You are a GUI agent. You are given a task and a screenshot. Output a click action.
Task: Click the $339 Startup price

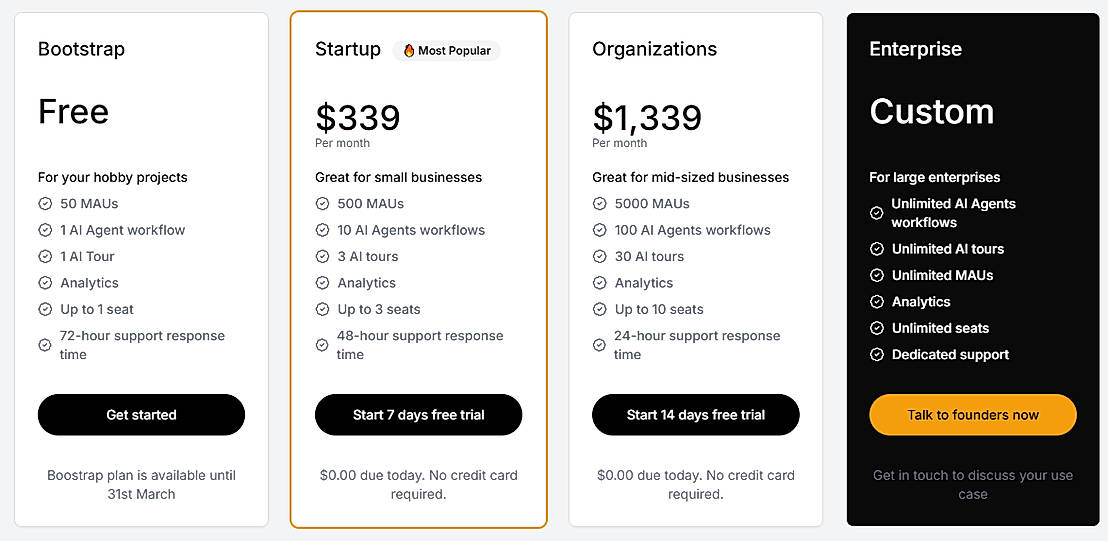coord(358,118)
